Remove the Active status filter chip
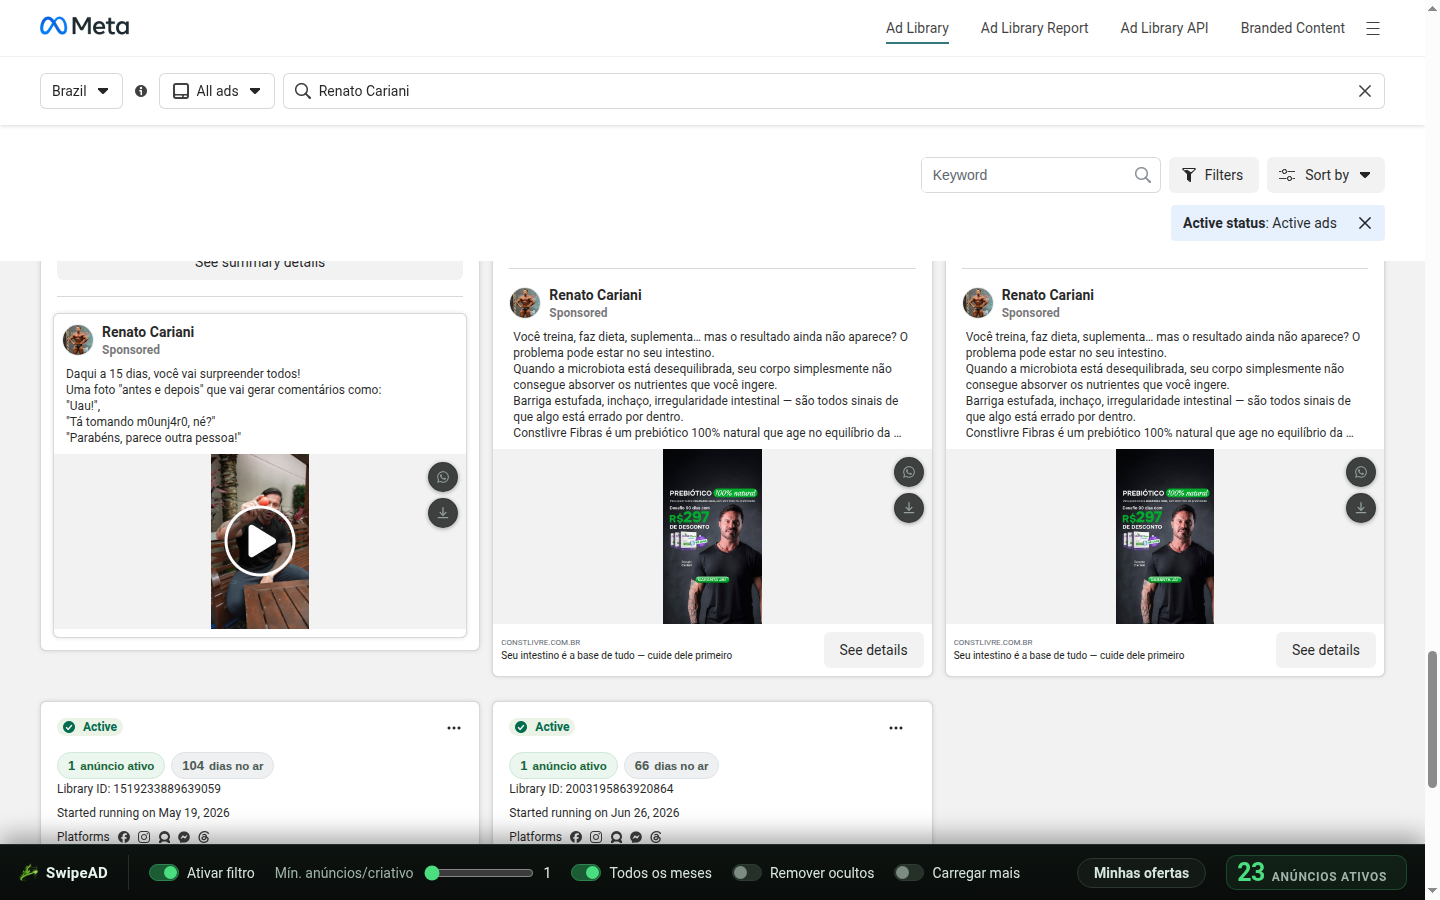This screenshot has width=1440, height=900. [x=1365, y=223]
